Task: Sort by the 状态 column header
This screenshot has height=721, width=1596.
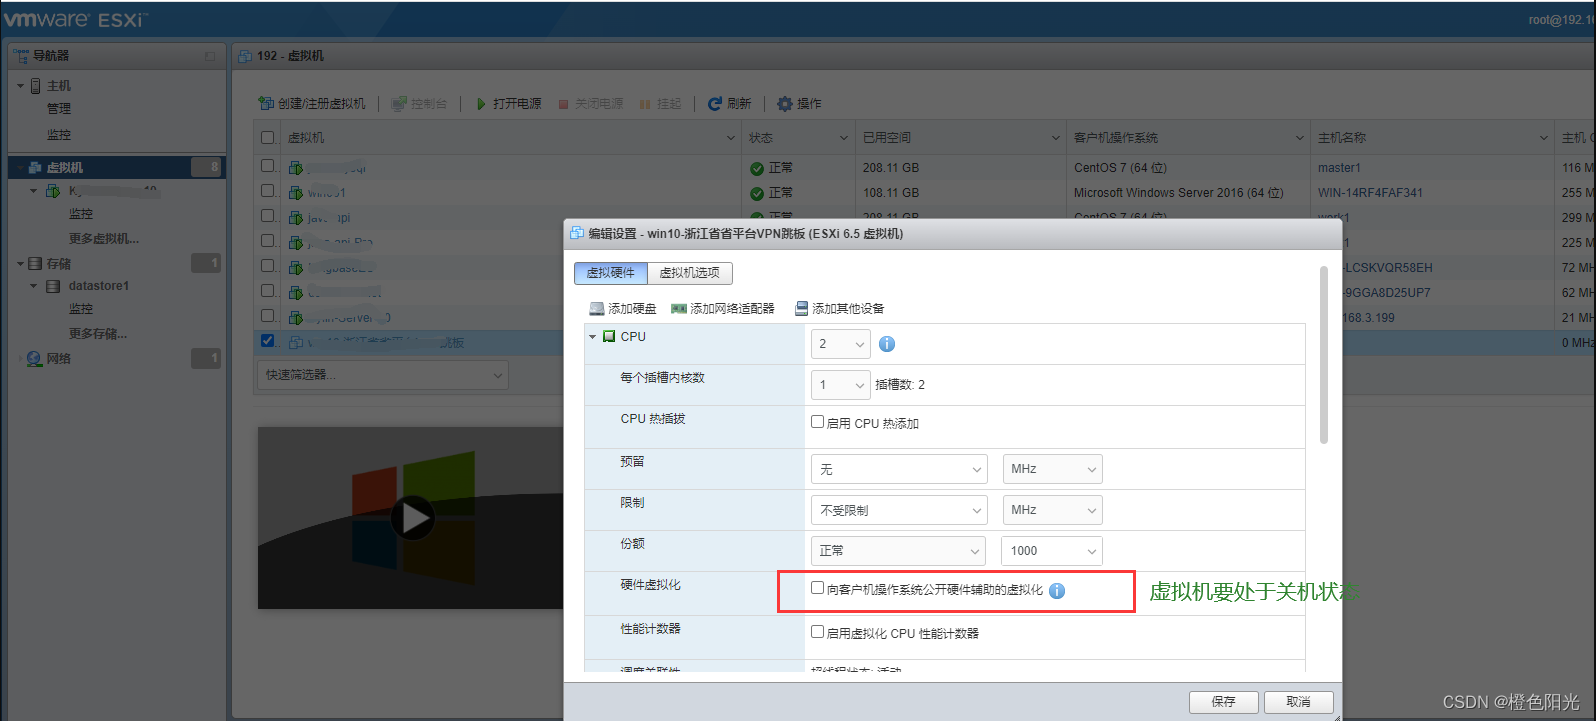Action: pos(799,138)
